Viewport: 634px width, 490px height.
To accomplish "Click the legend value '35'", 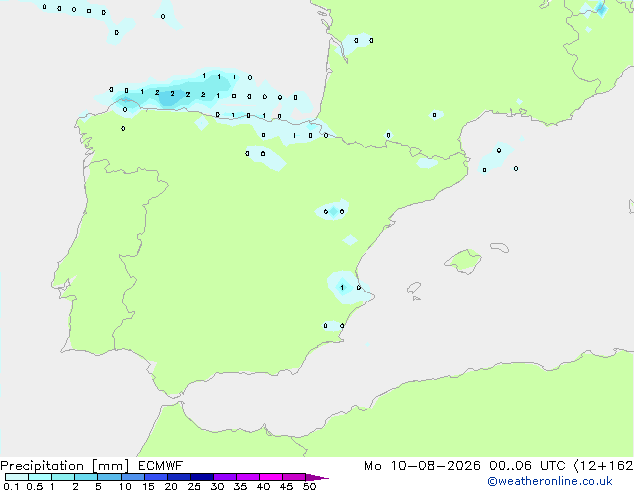I will 240,486.
